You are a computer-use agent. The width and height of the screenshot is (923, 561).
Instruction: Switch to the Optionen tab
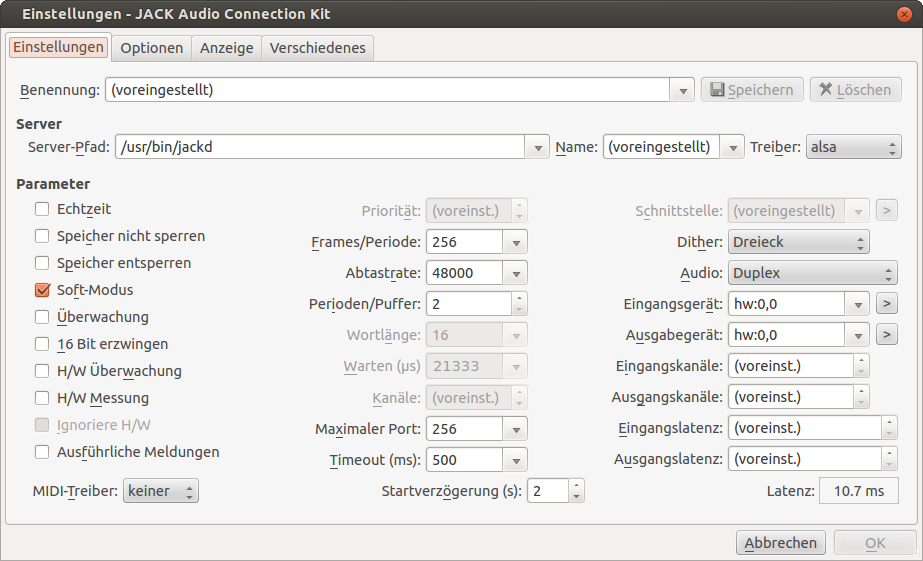[152, 48]
